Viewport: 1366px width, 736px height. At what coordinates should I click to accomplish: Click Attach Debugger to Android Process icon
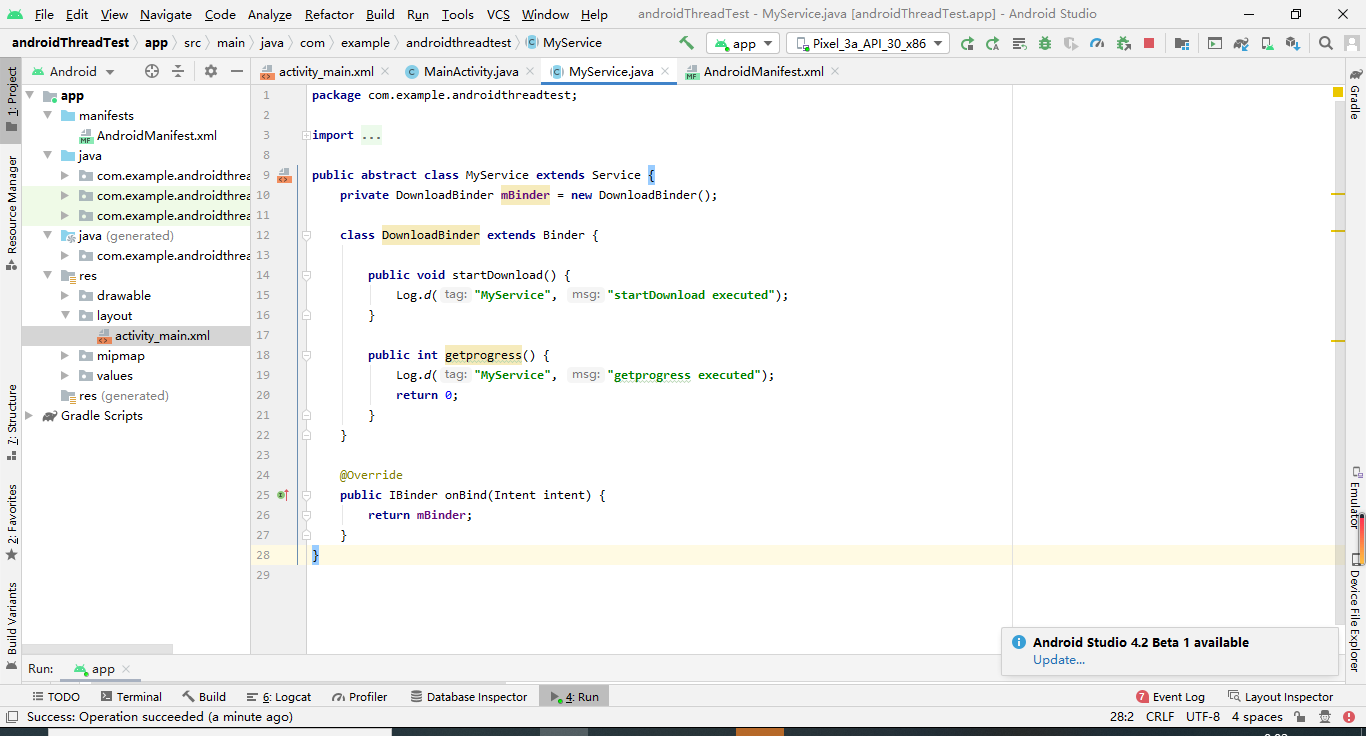pyautogui.click(x=1123, y=43)
